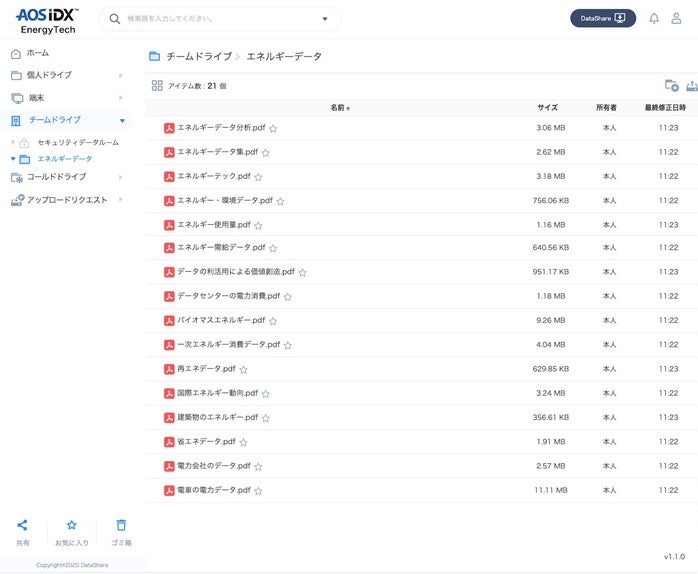The width and height of the screenshot is (698, 574).
Task: Click the DataShare button
Action: pos(603,18)
